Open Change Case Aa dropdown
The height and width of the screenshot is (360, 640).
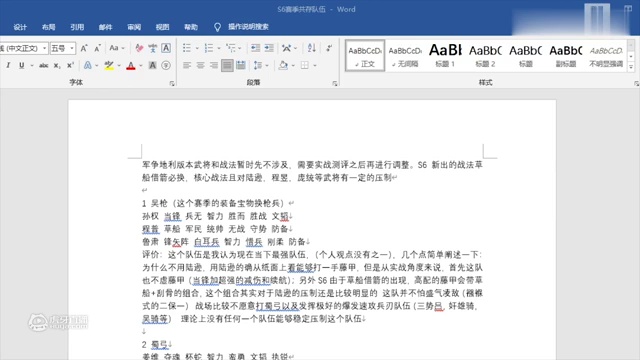pos(117,48)
